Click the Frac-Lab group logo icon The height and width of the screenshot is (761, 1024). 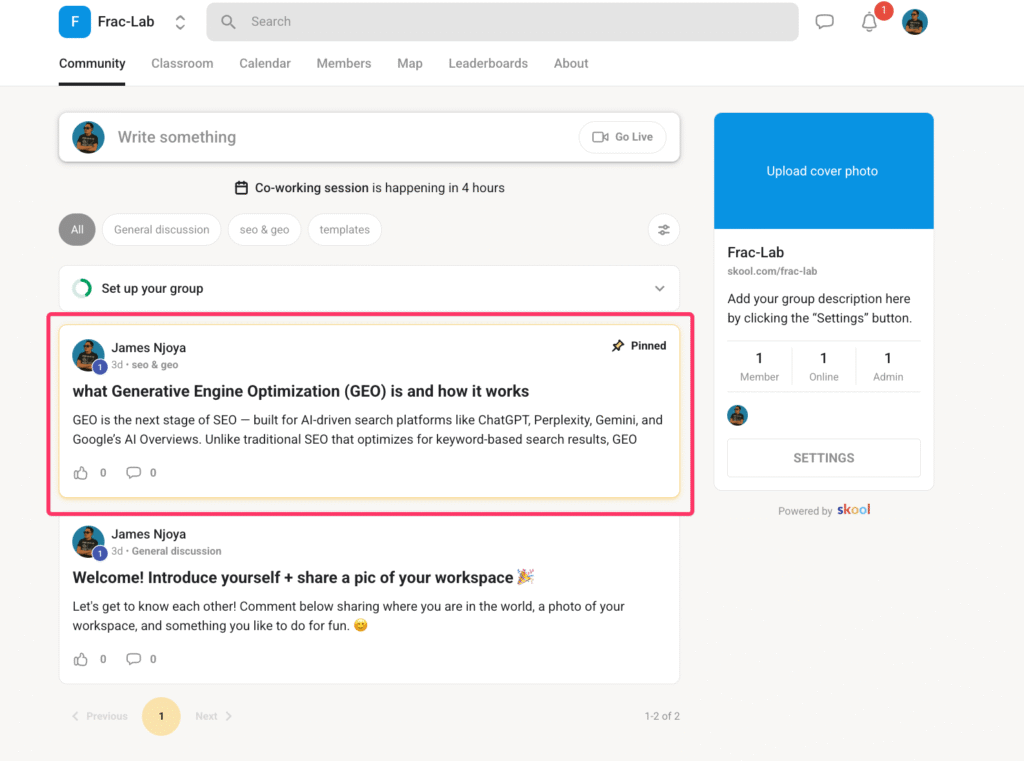pos(75,22)
